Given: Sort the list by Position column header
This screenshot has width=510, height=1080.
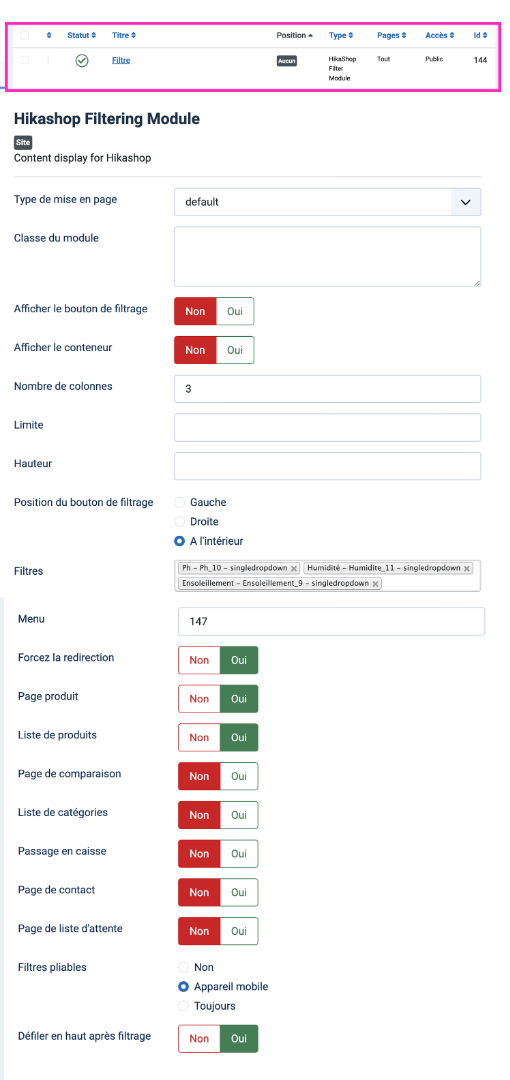Looking at the screenshot, I should click(x=294, y=35).
